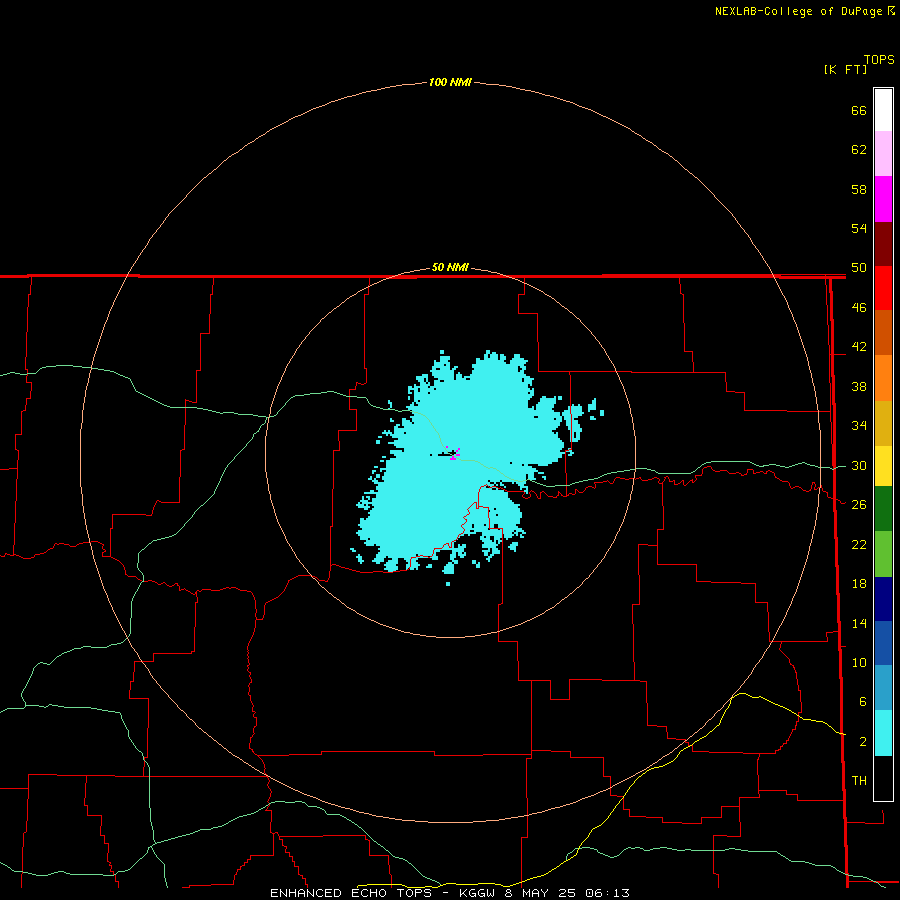The width and height of the screenshot is (900, 900).
Task: Click the "100 NMI" range ring label
Action: [450, 82]
